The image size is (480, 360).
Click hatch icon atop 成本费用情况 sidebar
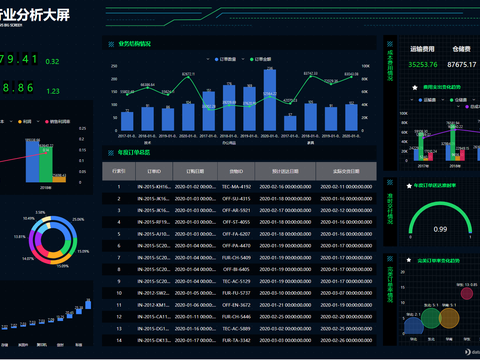click(390, 44)
